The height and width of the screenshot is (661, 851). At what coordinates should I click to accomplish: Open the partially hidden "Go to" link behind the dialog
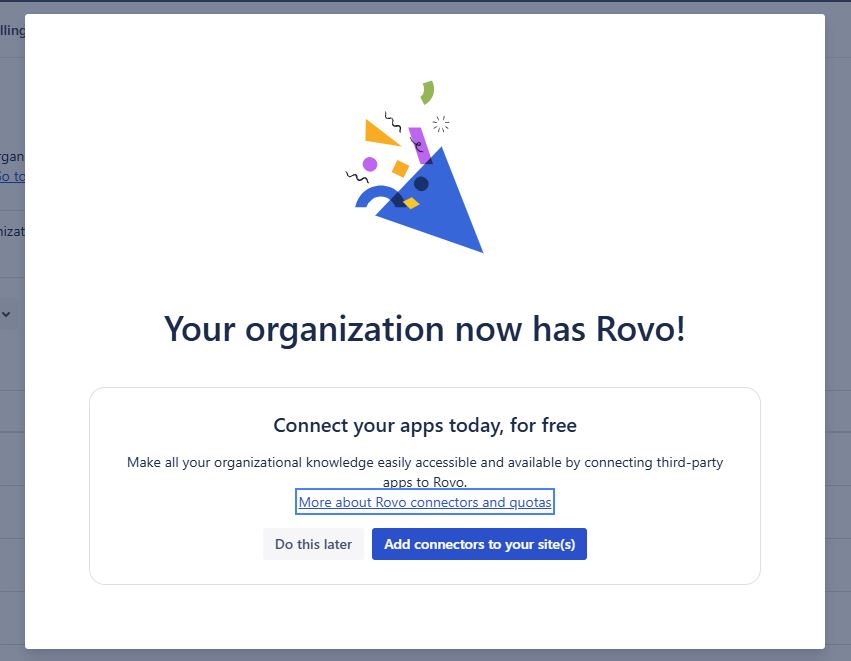pyautogui.click(x=12, y=176)
